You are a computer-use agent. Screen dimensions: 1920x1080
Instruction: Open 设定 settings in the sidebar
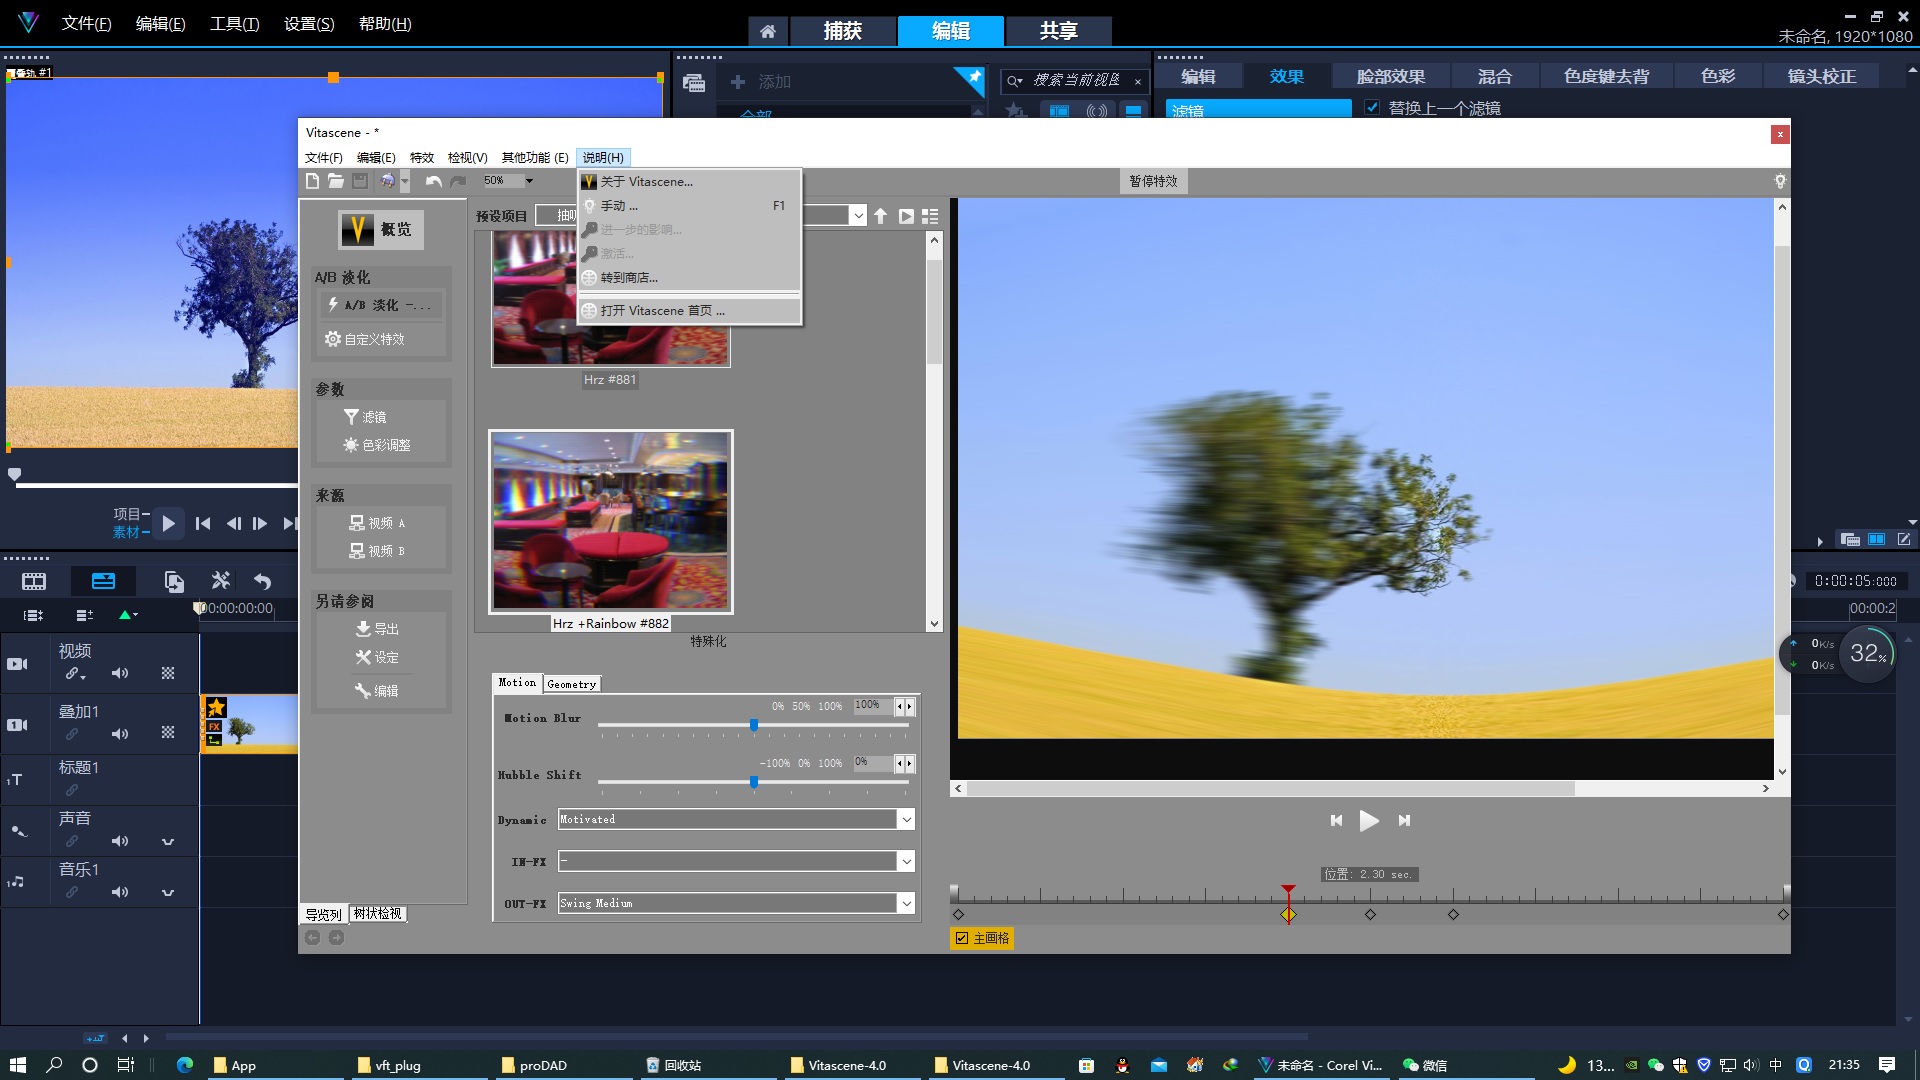click(377, 657)
